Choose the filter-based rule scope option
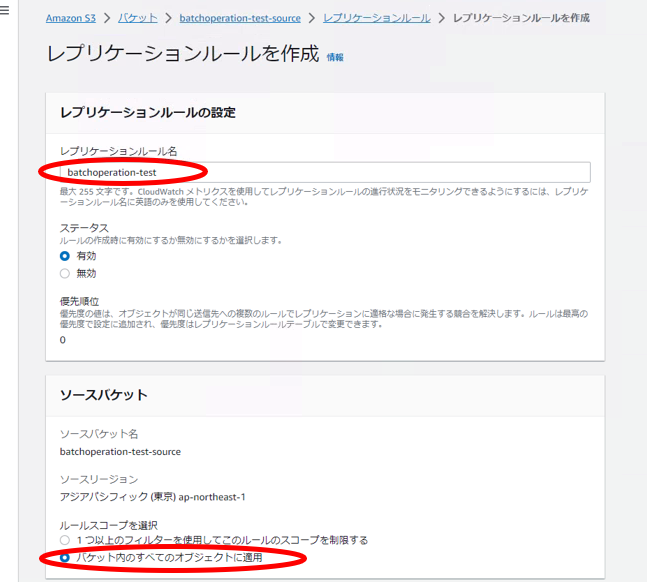The height and width of the screenshot is (582, 647). [x=65, y=540]
